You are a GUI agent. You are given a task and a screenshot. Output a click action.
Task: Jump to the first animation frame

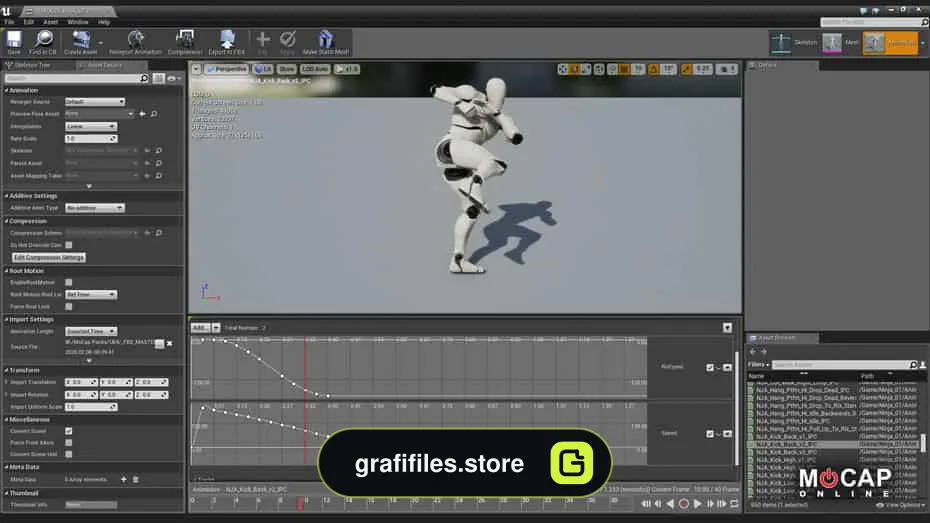coord(646,503)
